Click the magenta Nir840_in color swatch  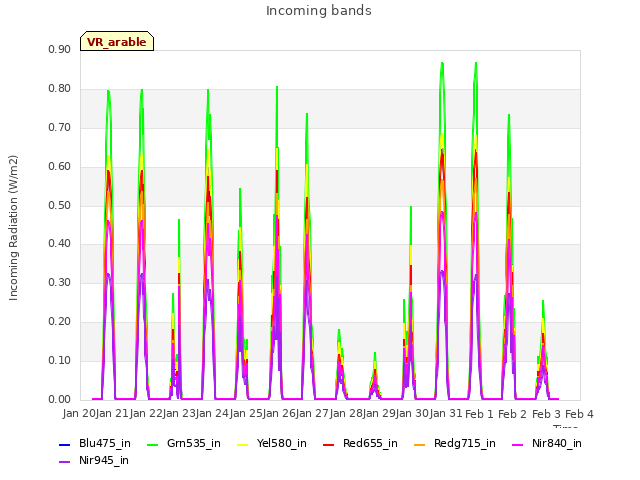point(518,444)
